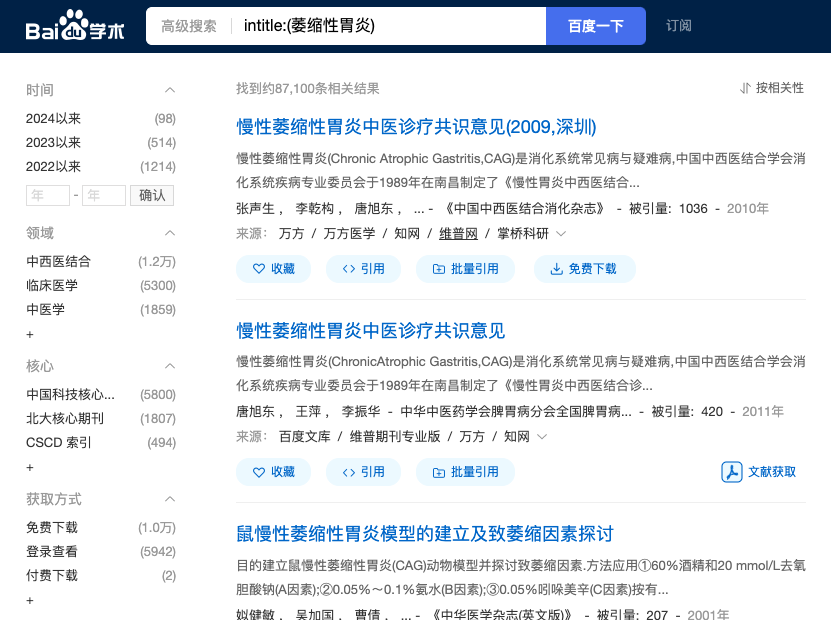Viewport: 831px width, 620px height.
Task: Collapse the 领域 filter section
Action: click(170, 233)
